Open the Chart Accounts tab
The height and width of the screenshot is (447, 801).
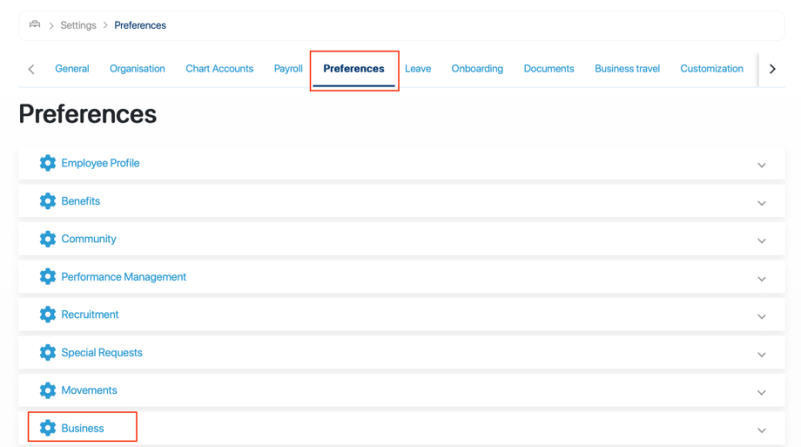pos(219,69)
